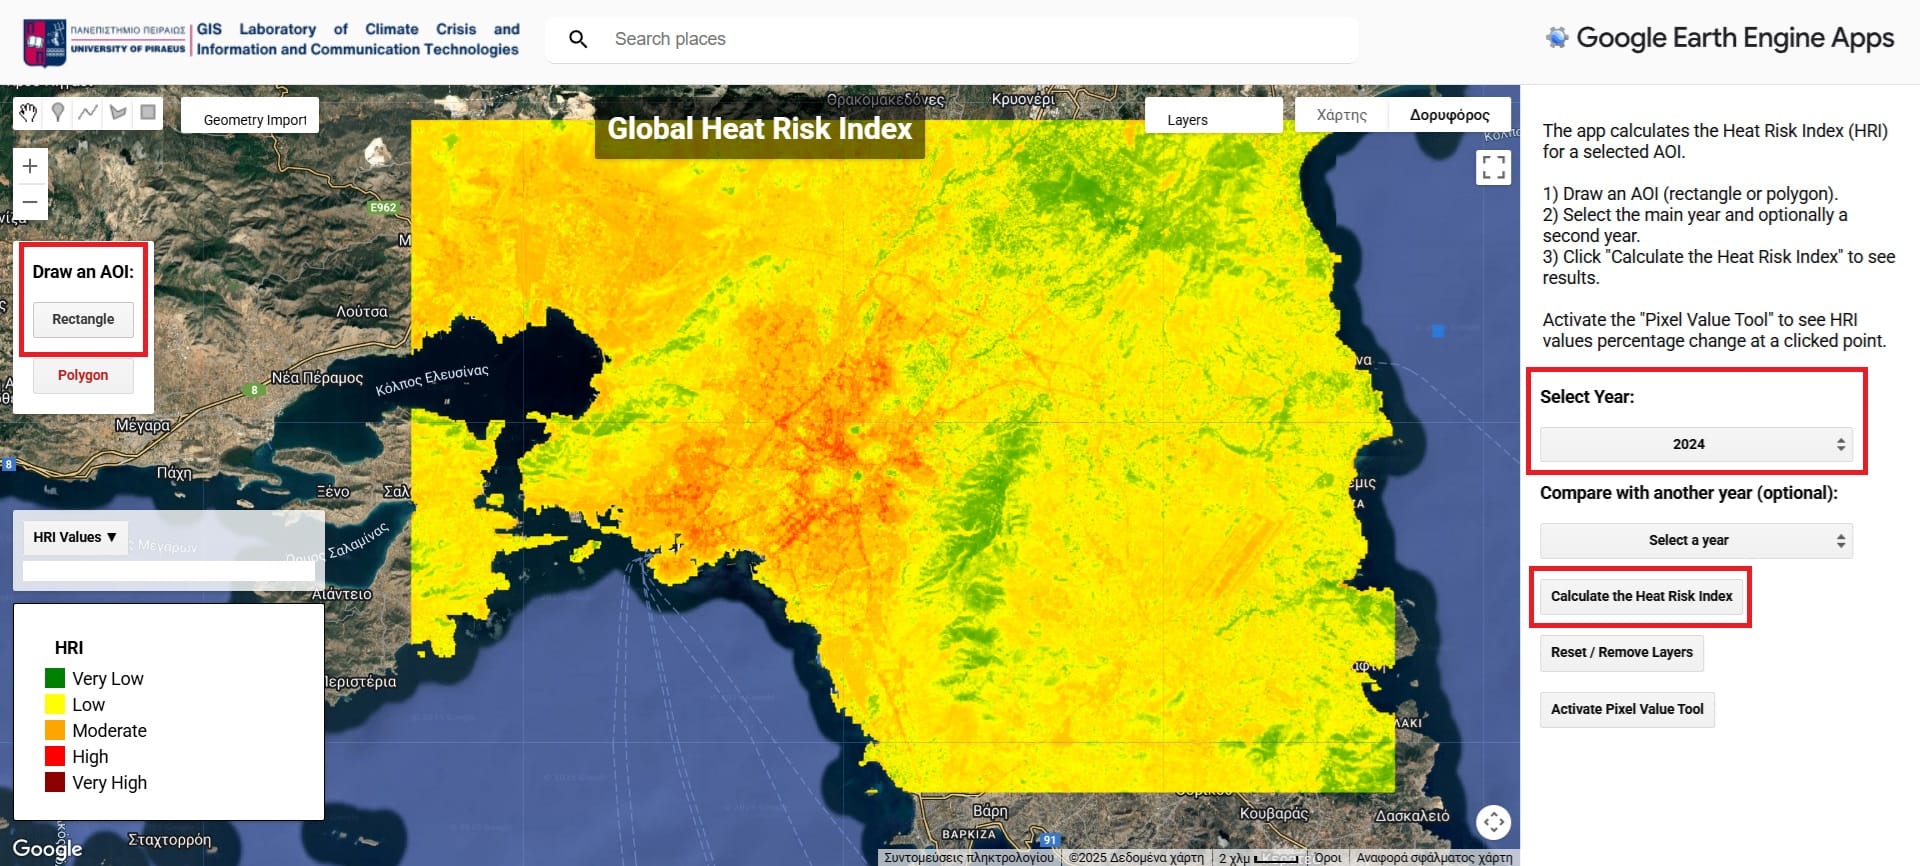Select the draw rectangle tool icon
The image size is (1920, 866).
point(148,113)
